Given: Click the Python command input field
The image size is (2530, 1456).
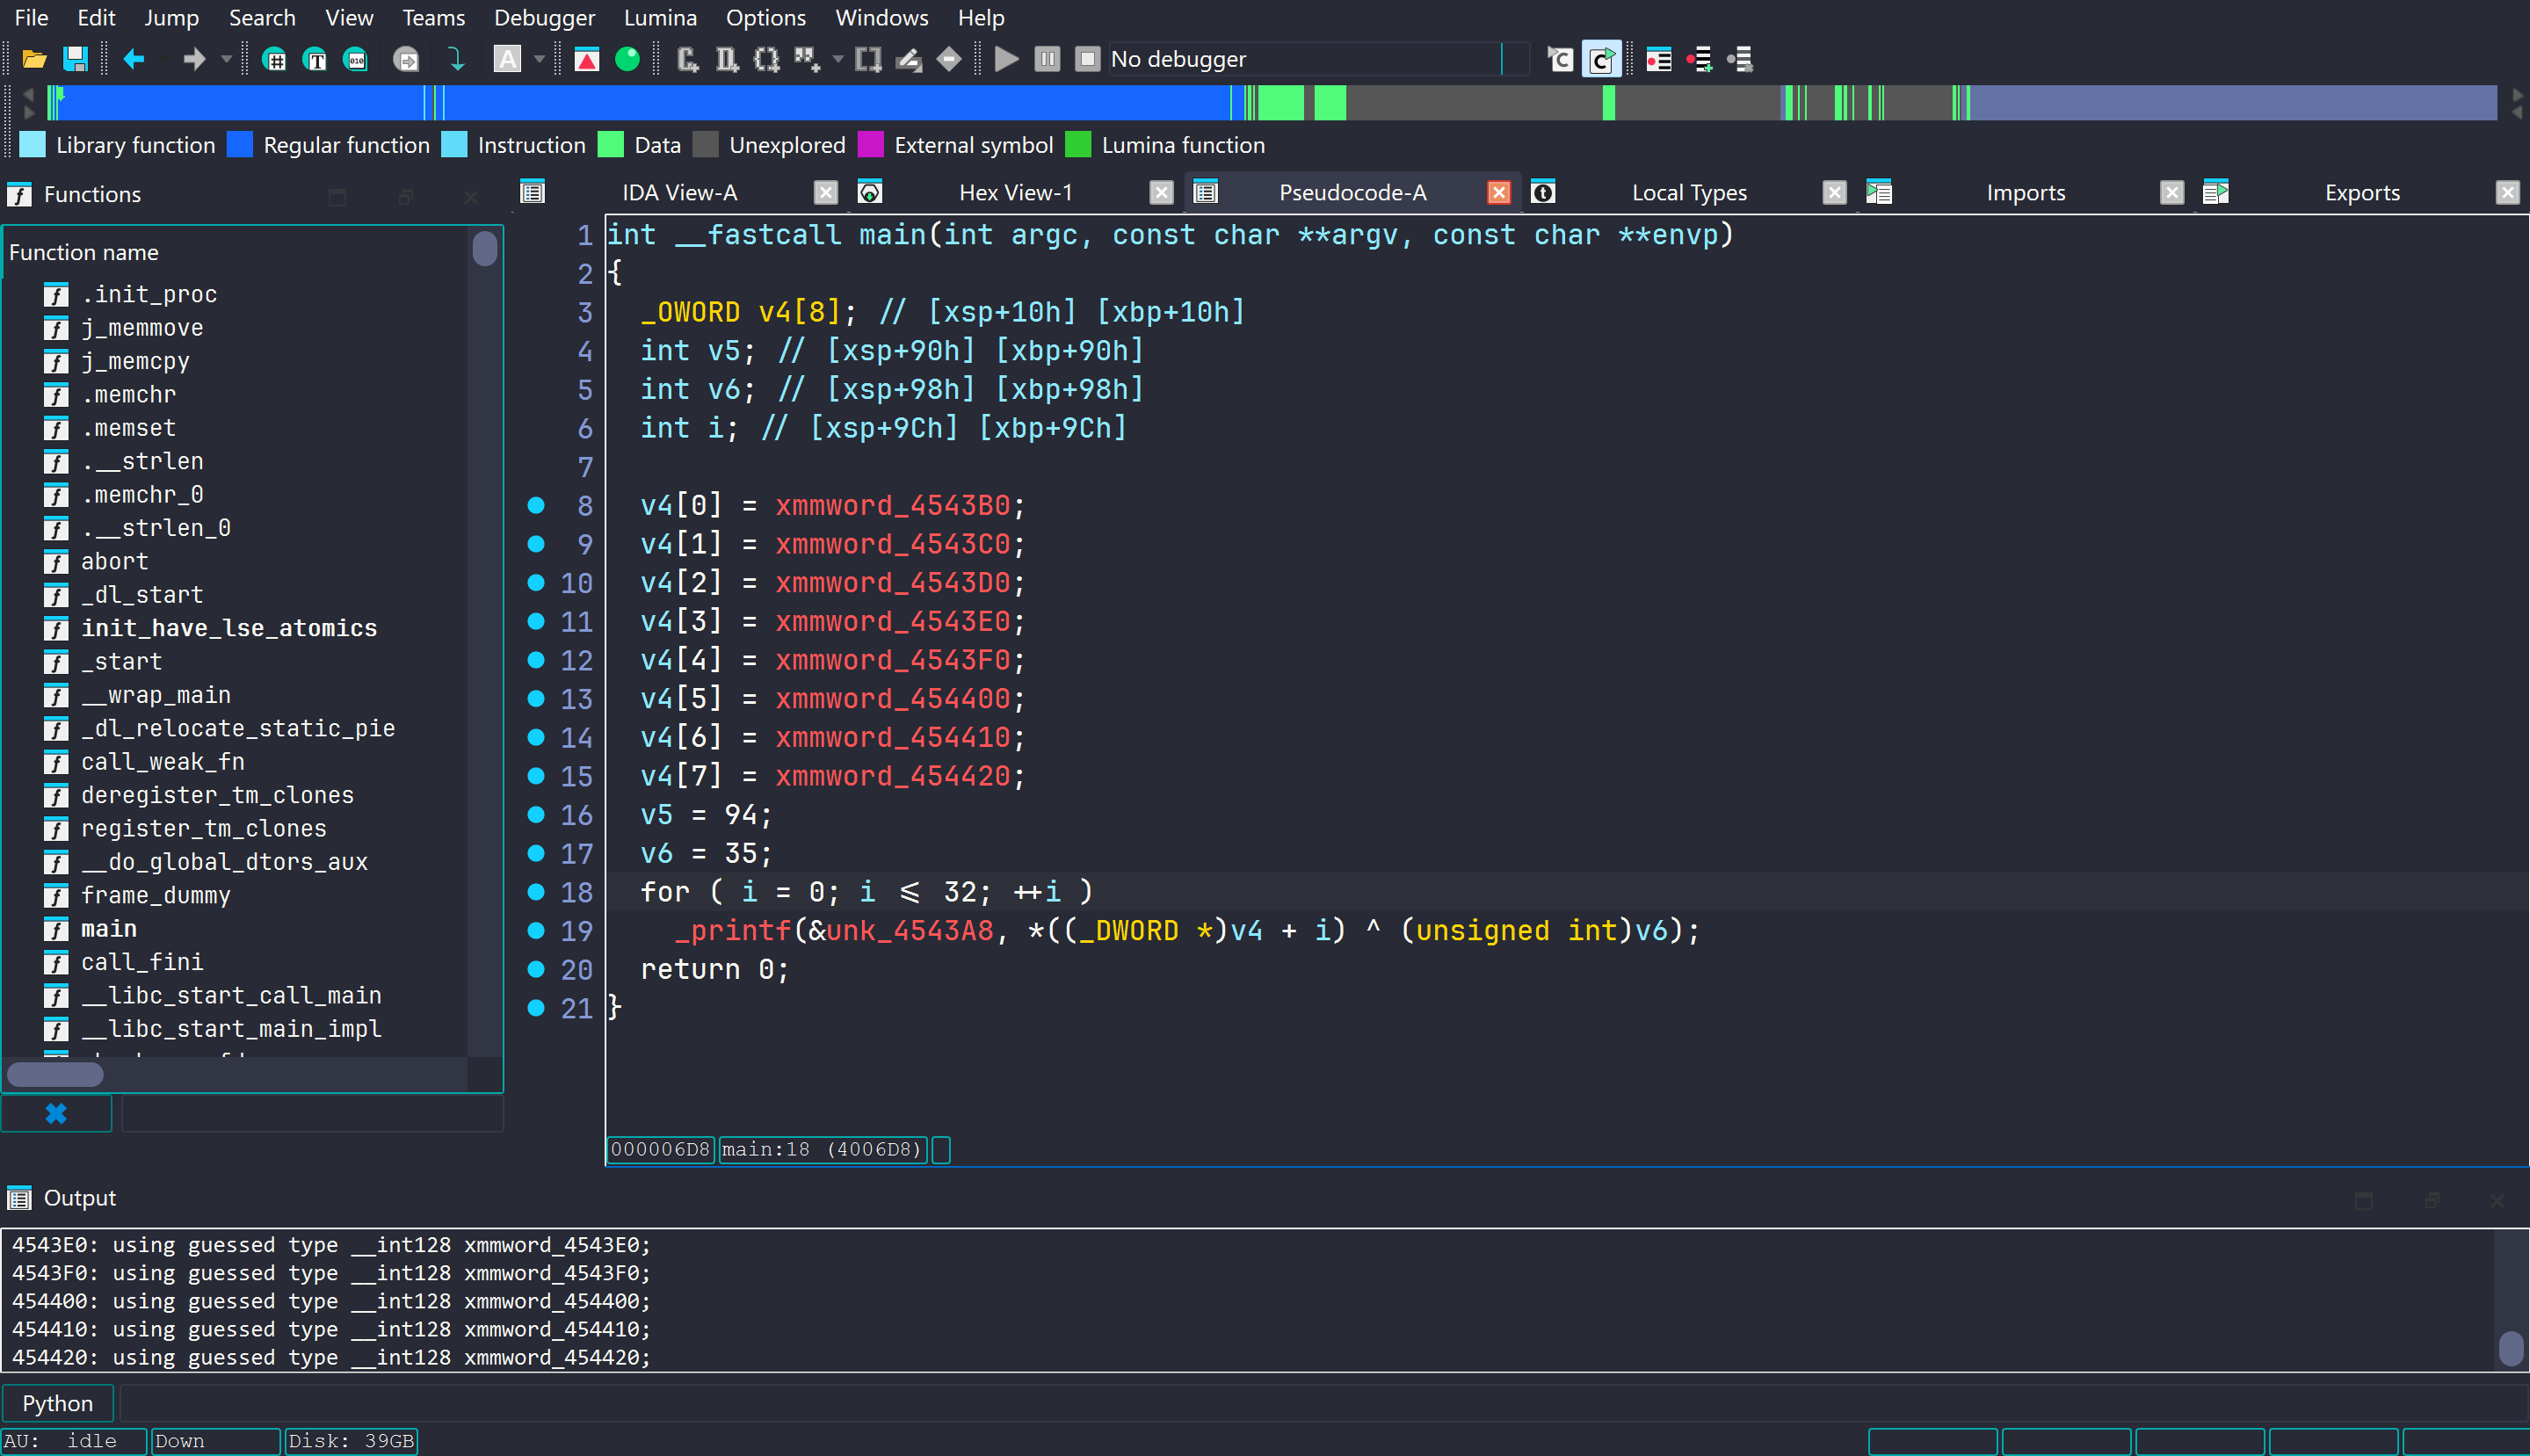Looking at the screenshot, I should point(1322,1403).
